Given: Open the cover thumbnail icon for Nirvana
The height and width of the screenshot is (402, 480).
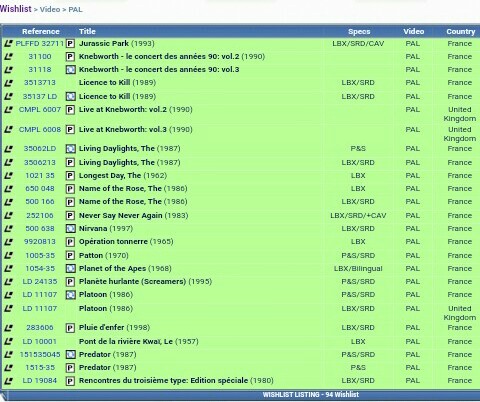Looking at the screenshot, I should pyautogui.click(x=70, y=229).
